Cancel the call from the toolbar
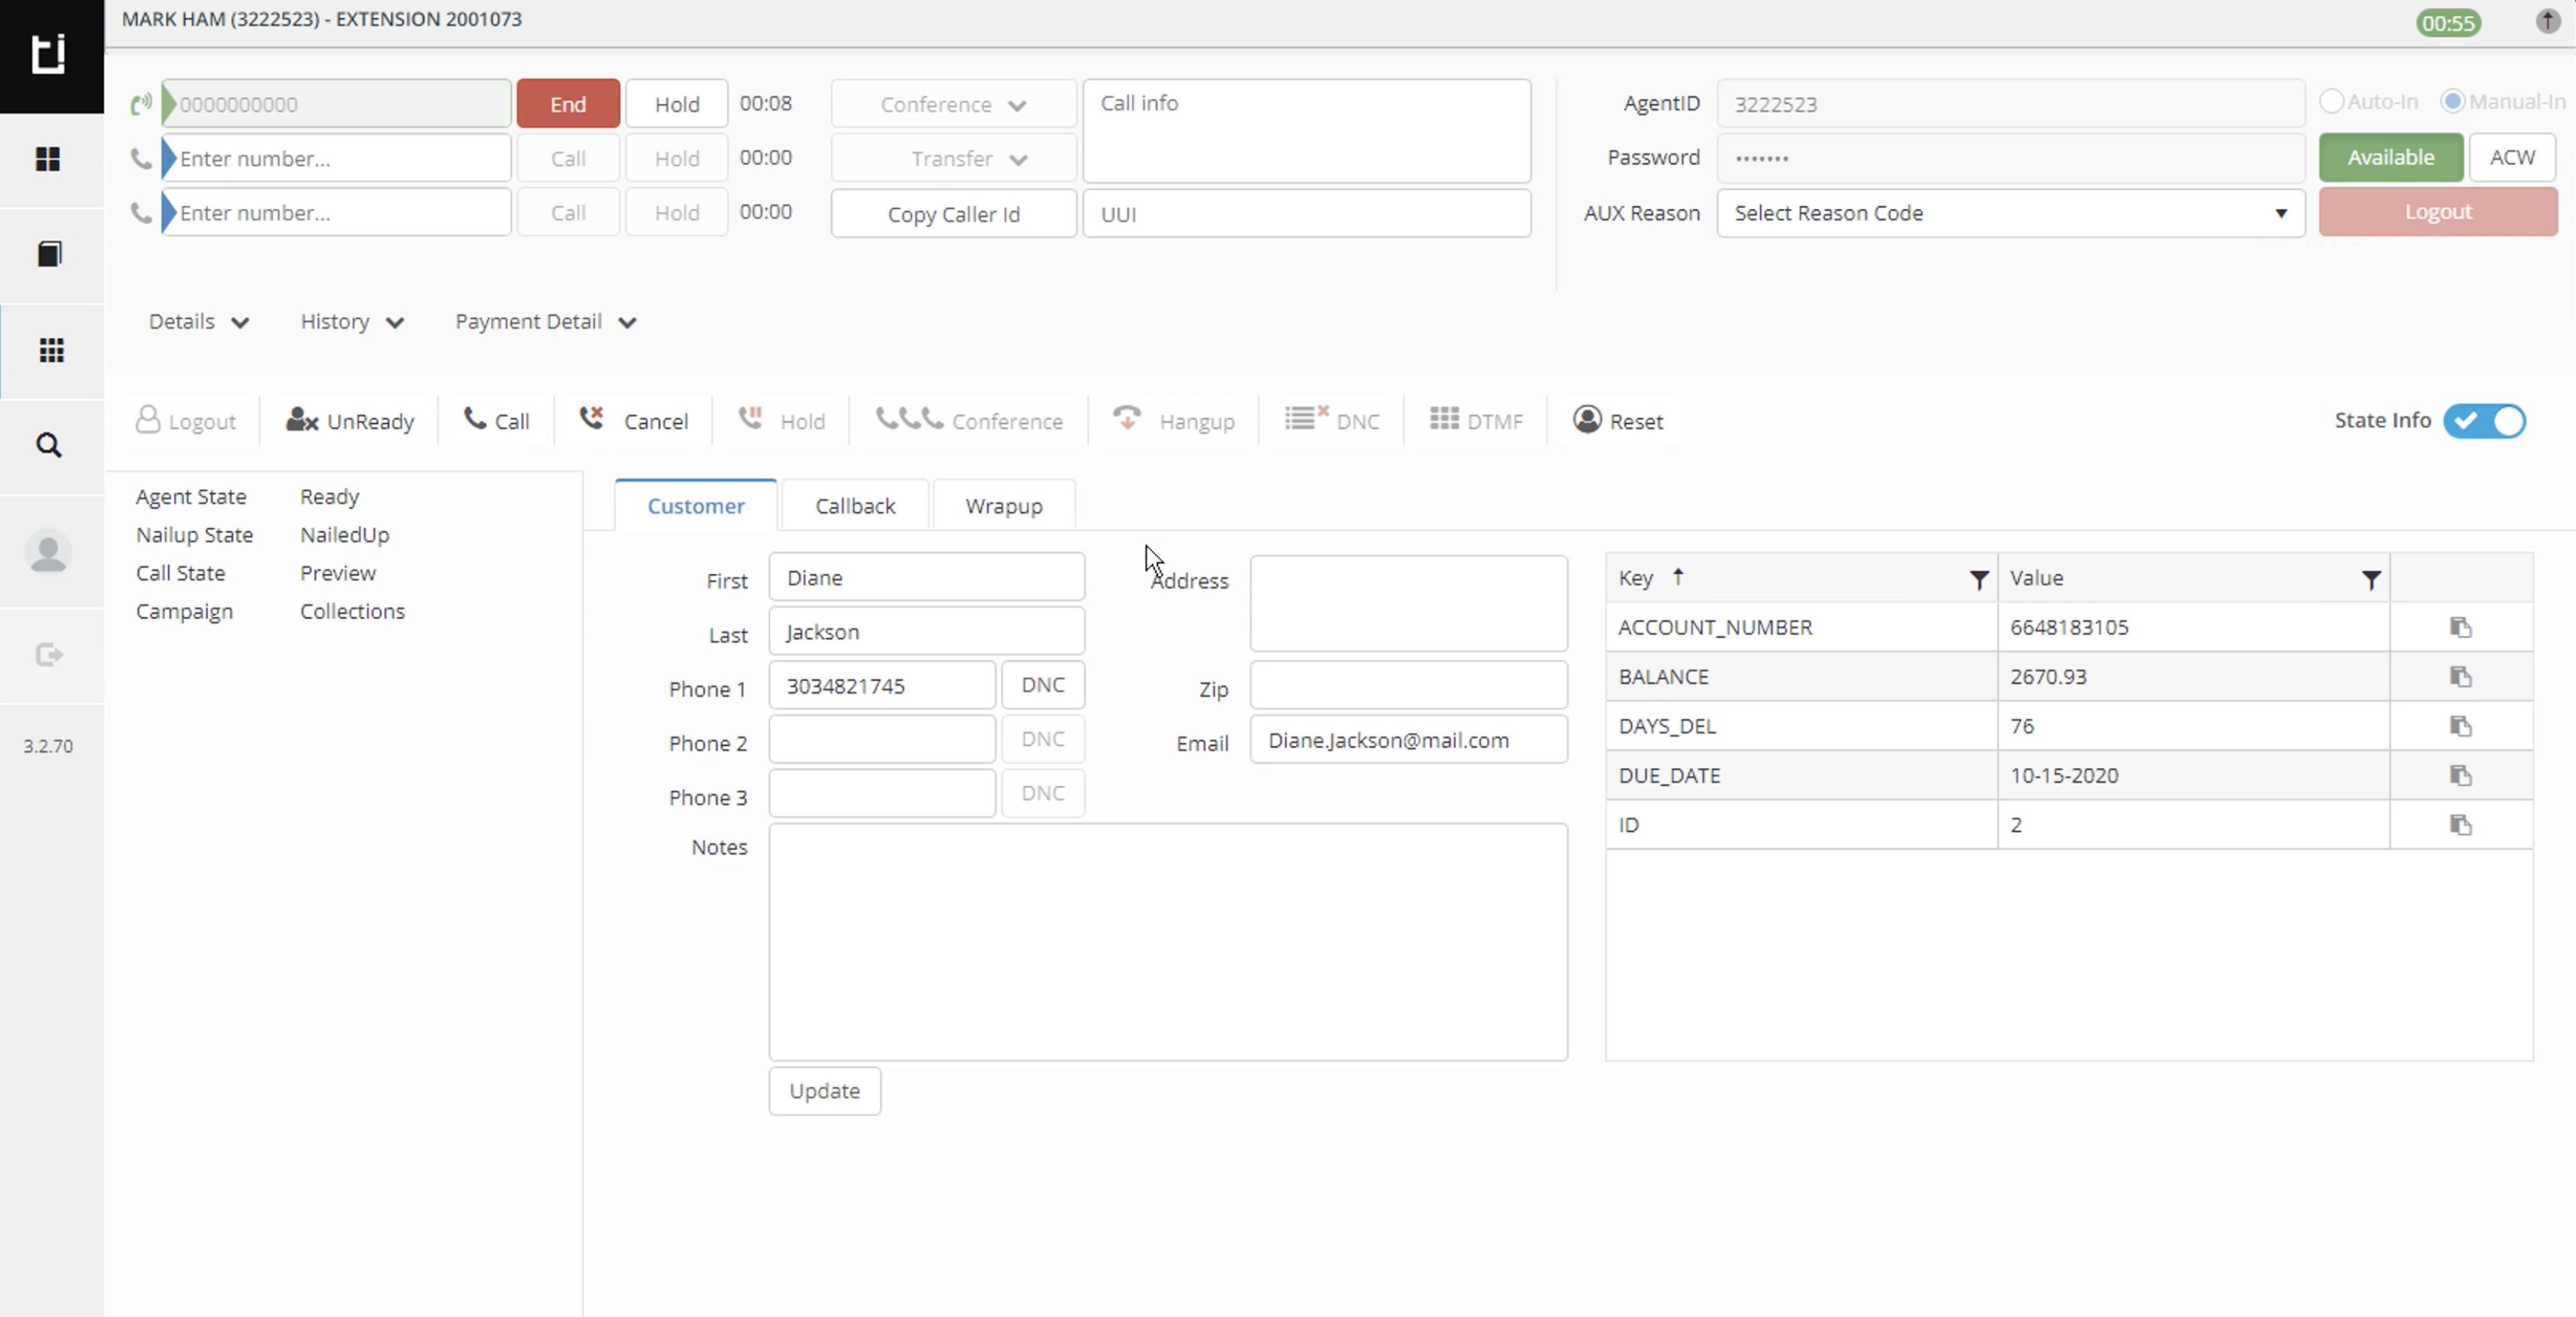The height and width of the screenshot is (1317, 2576). 634,421
